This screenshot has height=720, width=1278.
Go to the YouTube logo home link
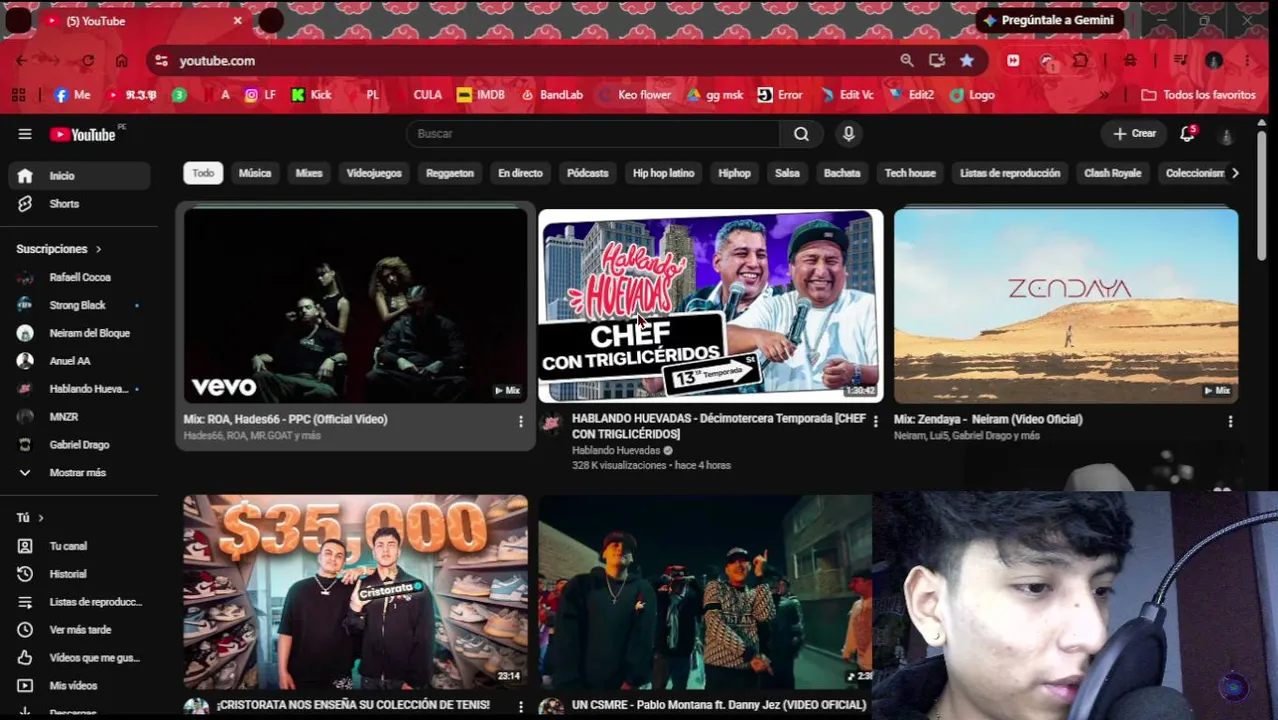coord(83,134)
